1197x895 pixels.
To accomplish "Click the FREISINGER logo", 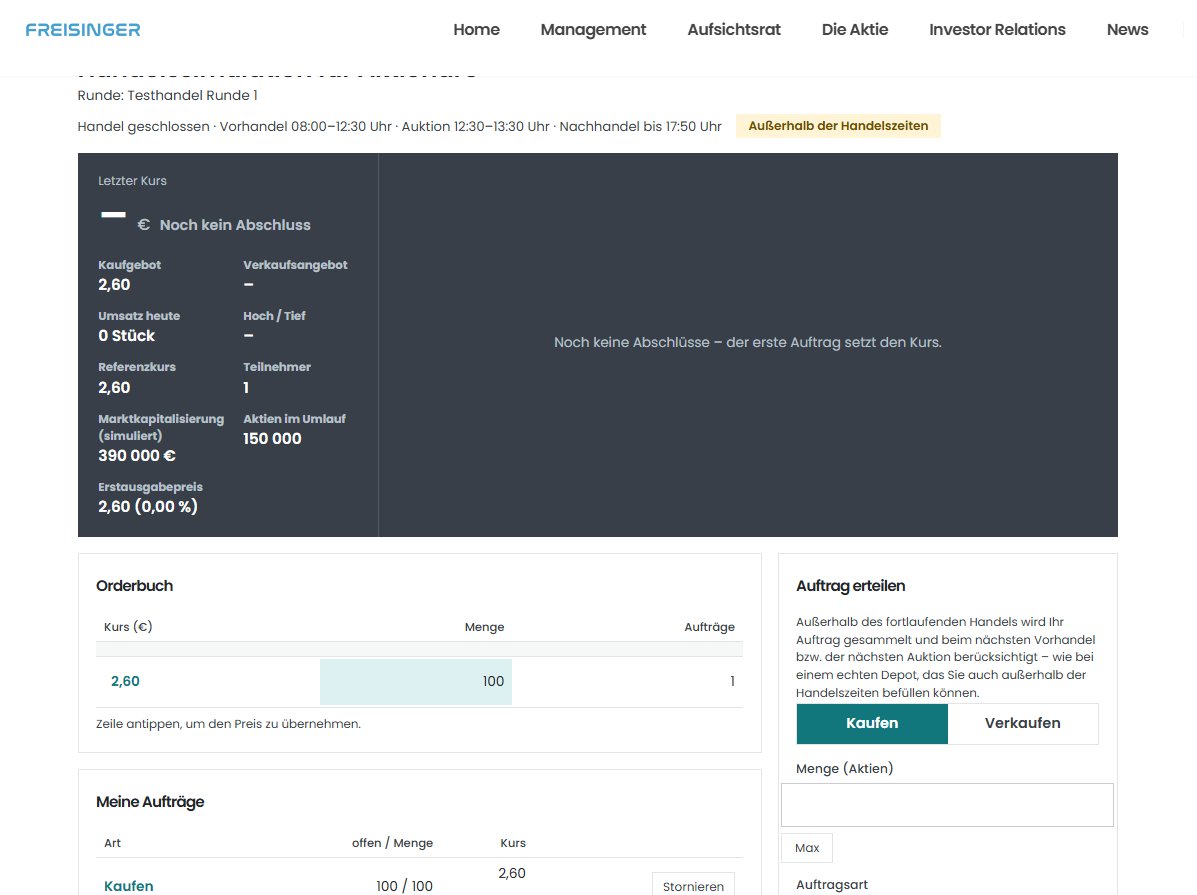I will click(82, 30).
